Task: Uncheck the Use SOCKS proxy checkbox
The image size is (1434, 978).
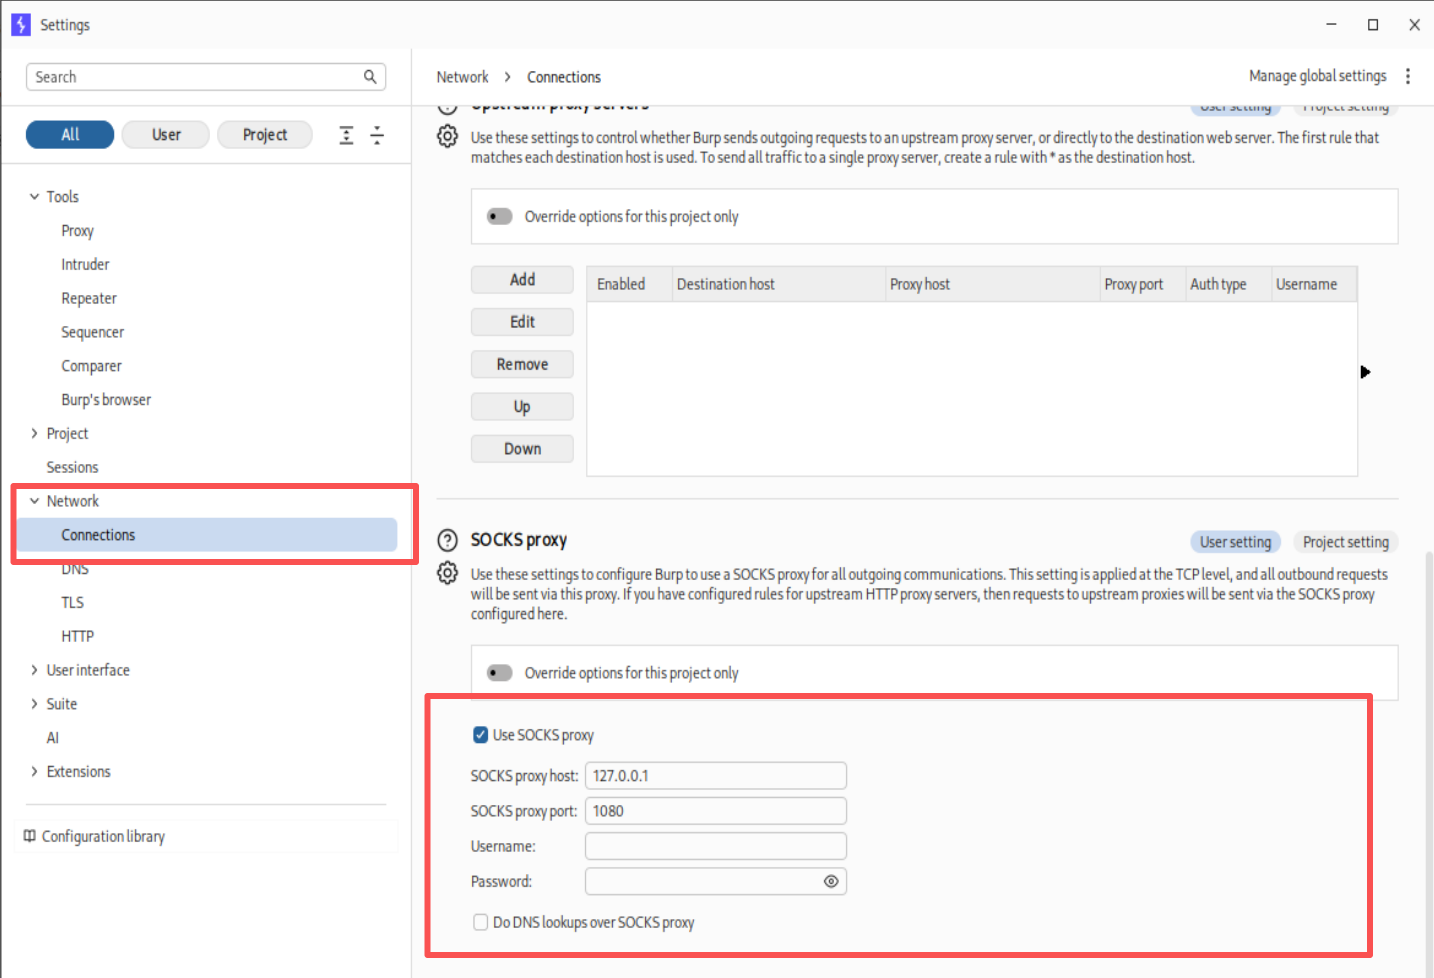Action: (x=480, y=735)
